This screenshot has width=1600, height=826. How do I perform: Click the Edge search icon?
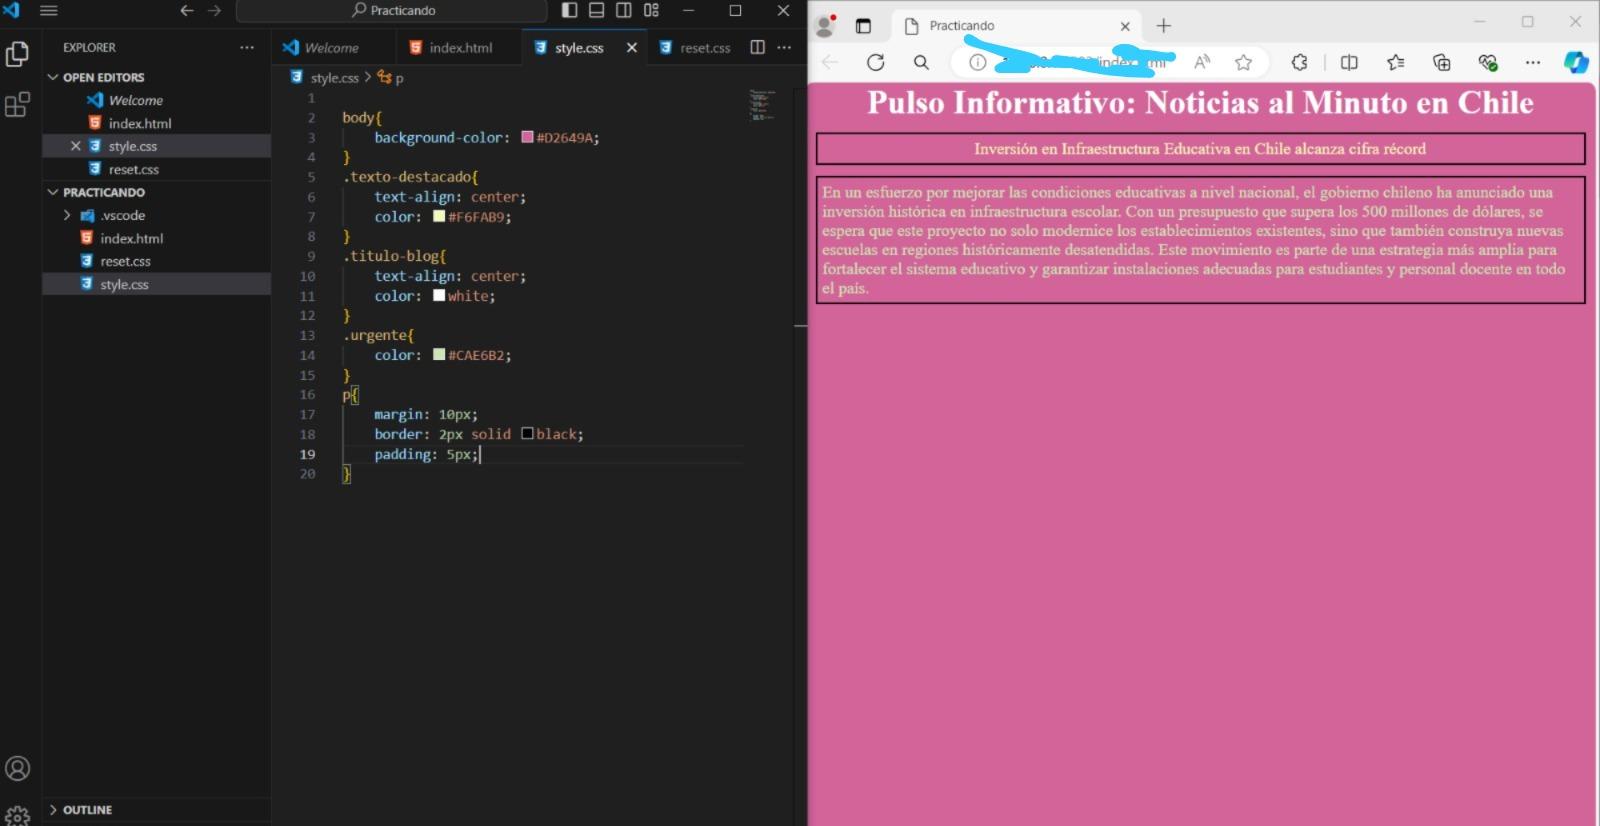pos(921,62)
